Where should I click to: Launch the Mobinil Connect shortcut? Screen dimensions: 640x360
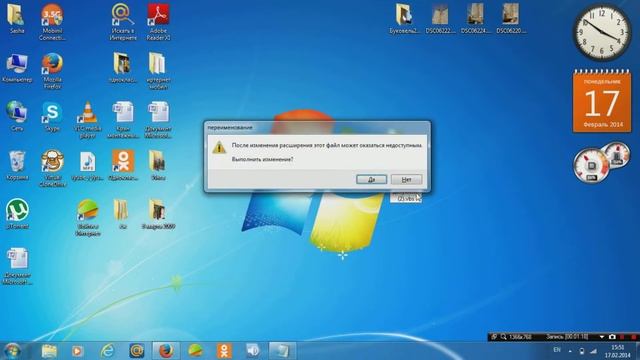(52, 22)
